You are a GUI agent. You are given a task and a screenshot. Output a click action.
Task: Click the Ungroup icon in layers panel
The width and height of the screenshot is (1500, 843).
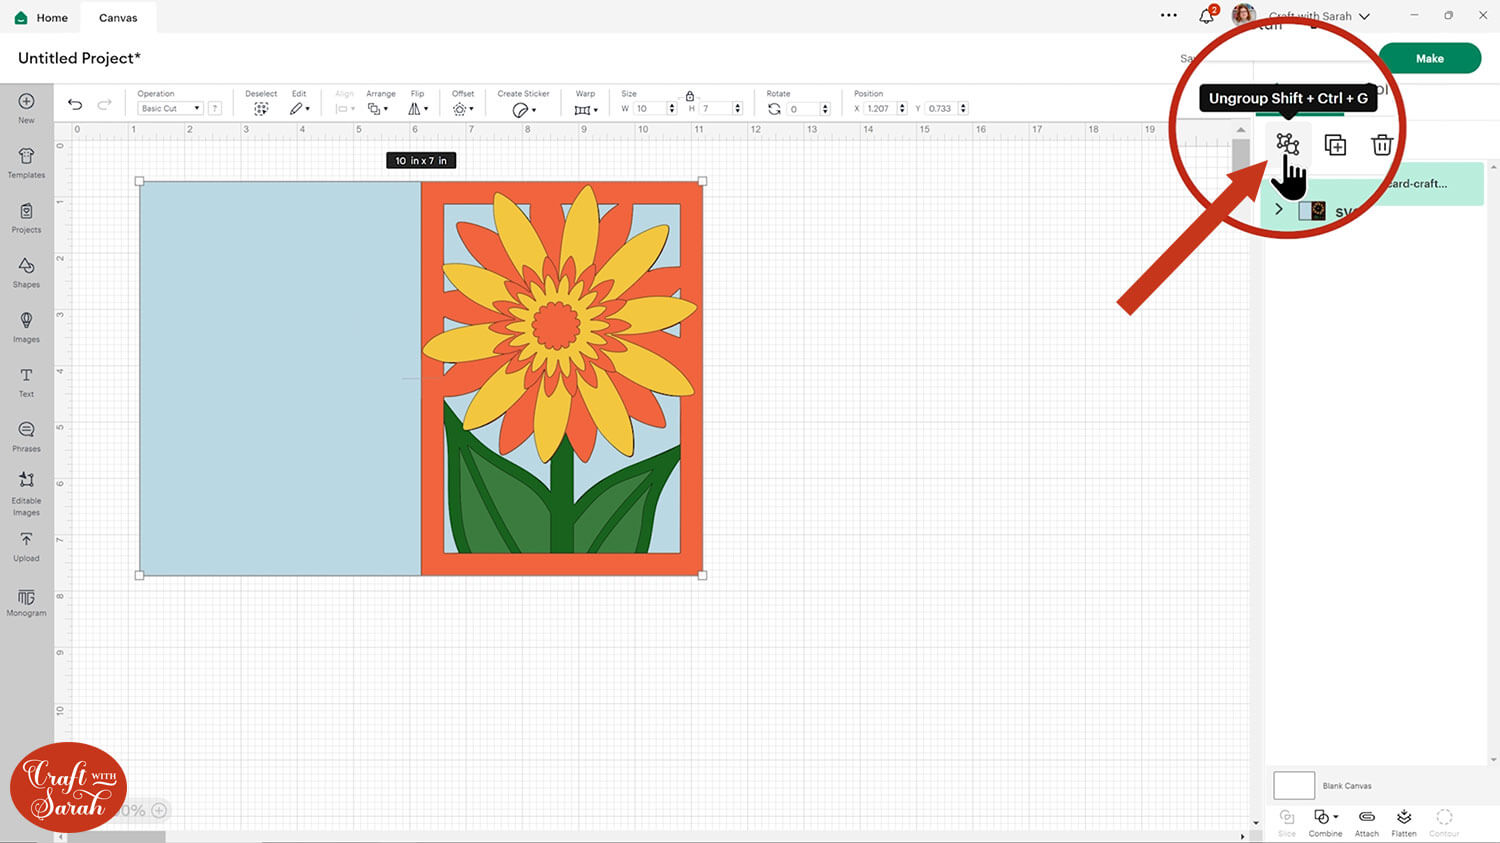pyautogui.click(x=1287, y=145)
